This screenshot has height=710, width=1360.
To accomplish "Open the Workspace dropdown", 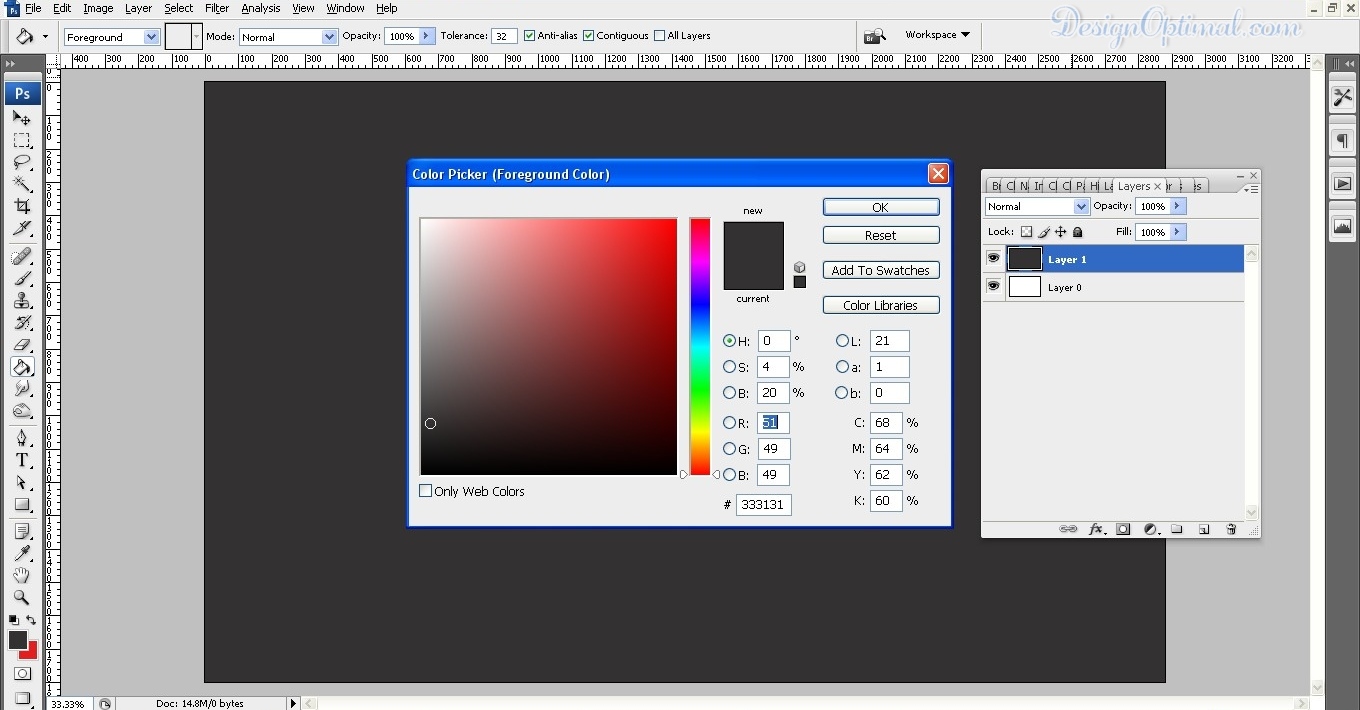I will 937,35.
